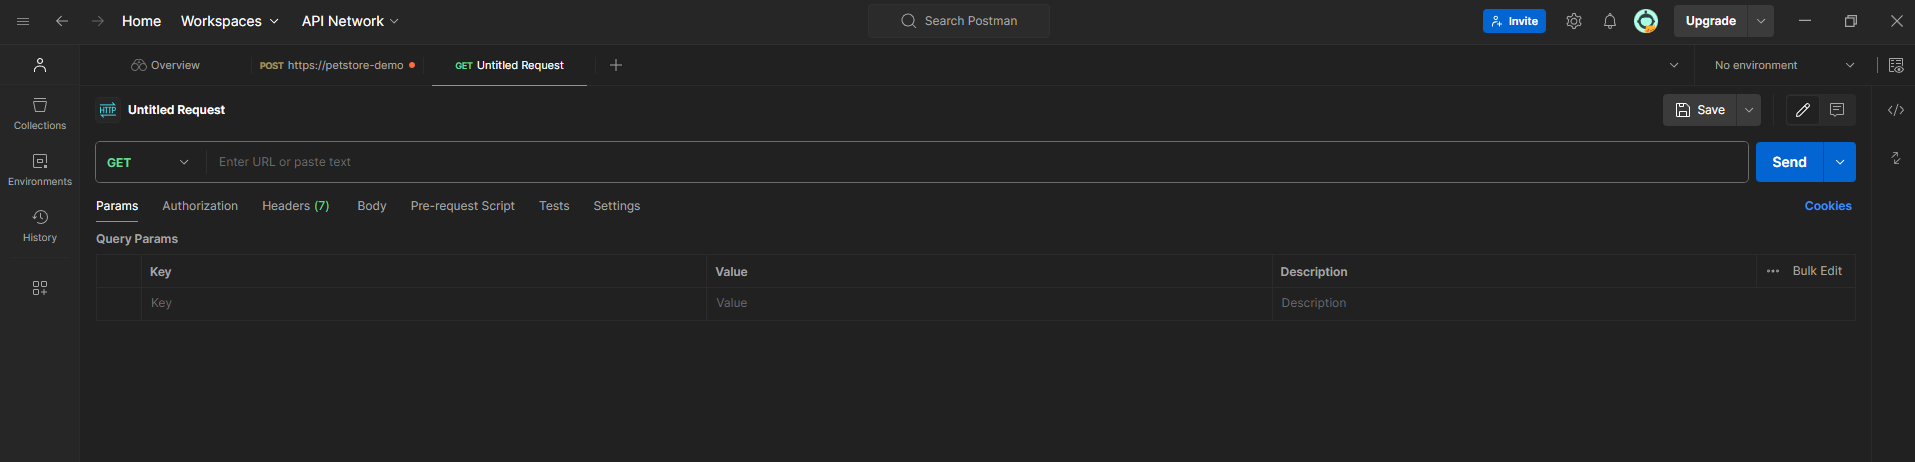The image size is (1915, 462).
Task: Open the Cookies link
Action: [x=1828, y=206]
